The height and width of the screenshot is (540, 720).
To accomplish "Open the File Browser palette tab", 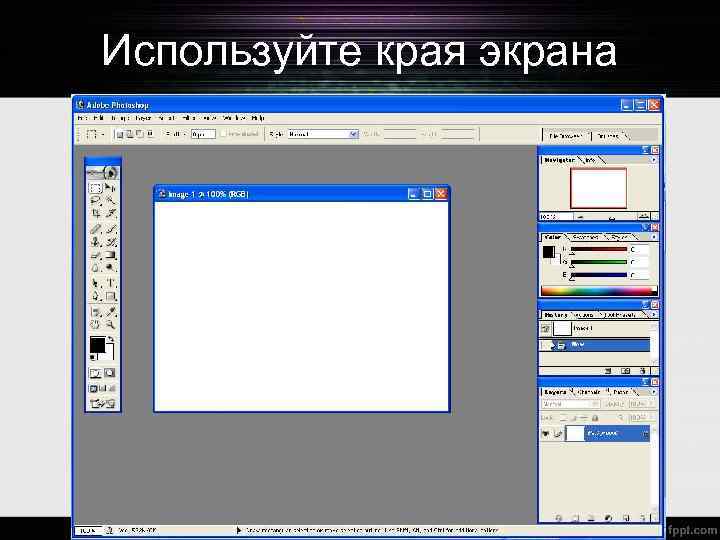I will coord(566,136).
